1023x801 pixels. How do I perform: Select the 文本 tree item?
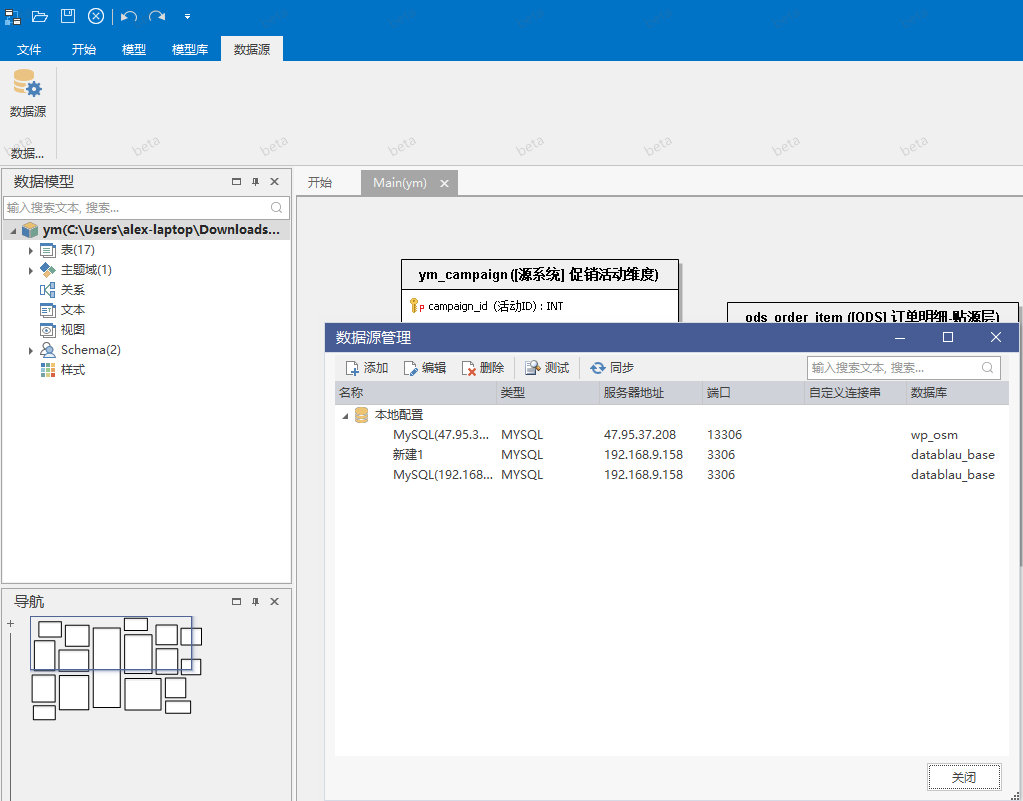click(72, 310)
